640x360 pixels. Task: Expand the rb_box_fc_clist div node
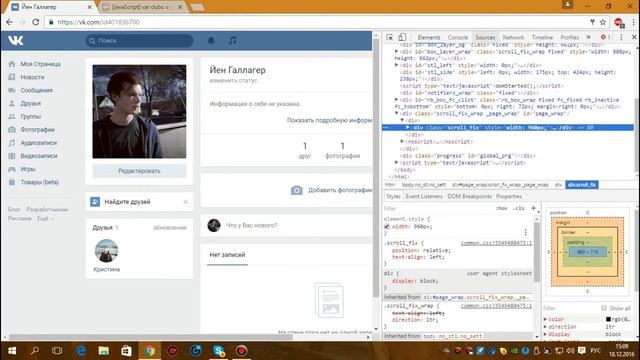(396, 100)
